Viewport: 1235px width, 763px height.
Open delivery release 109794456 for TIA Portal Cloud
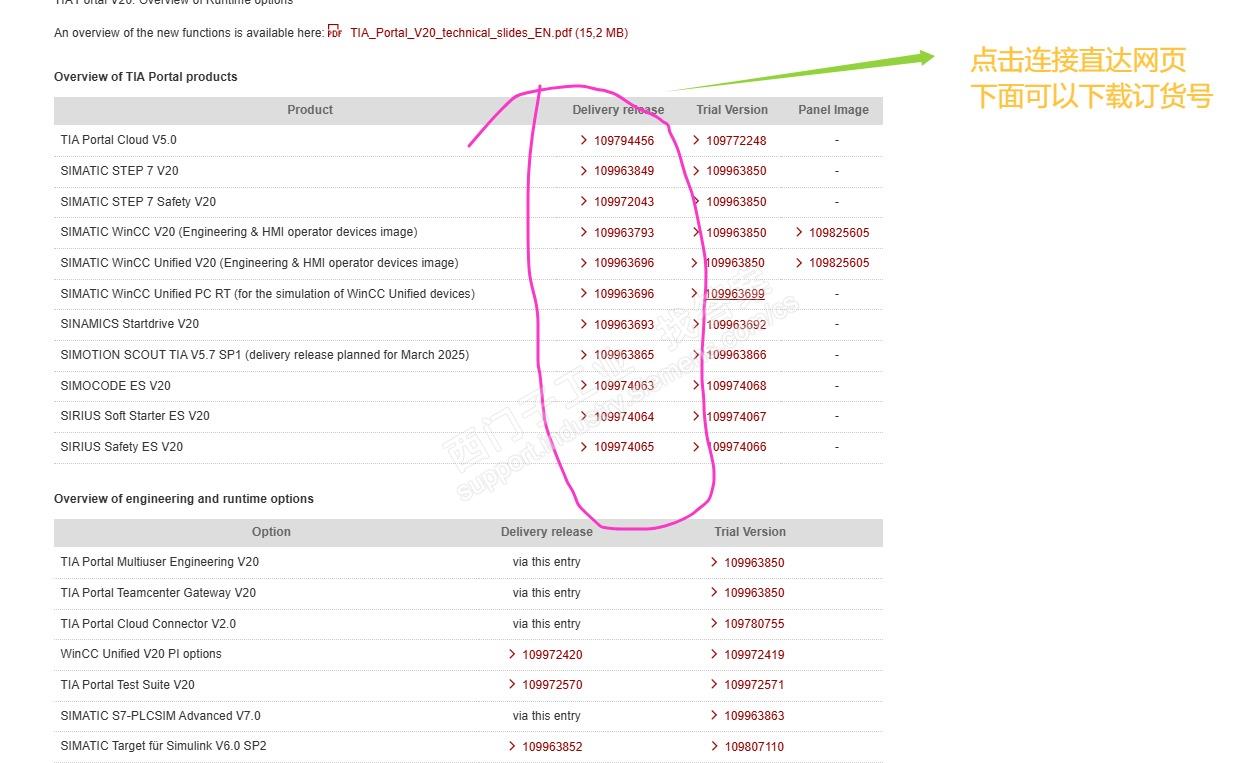(x=624, y=141)
